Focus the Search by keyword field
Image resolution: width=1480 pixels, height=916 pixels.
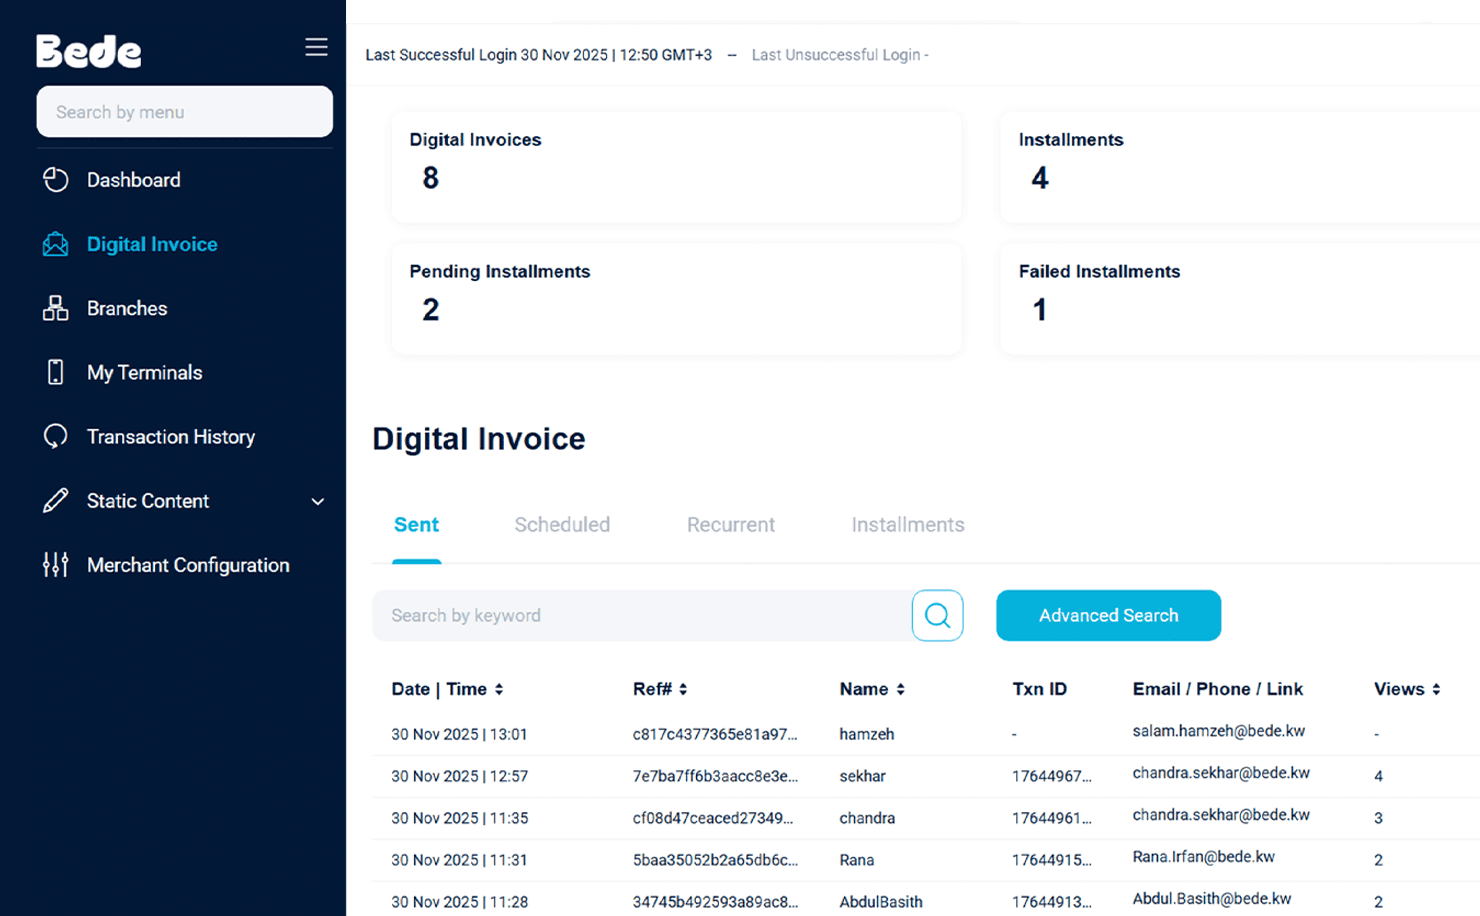point(640,615)
